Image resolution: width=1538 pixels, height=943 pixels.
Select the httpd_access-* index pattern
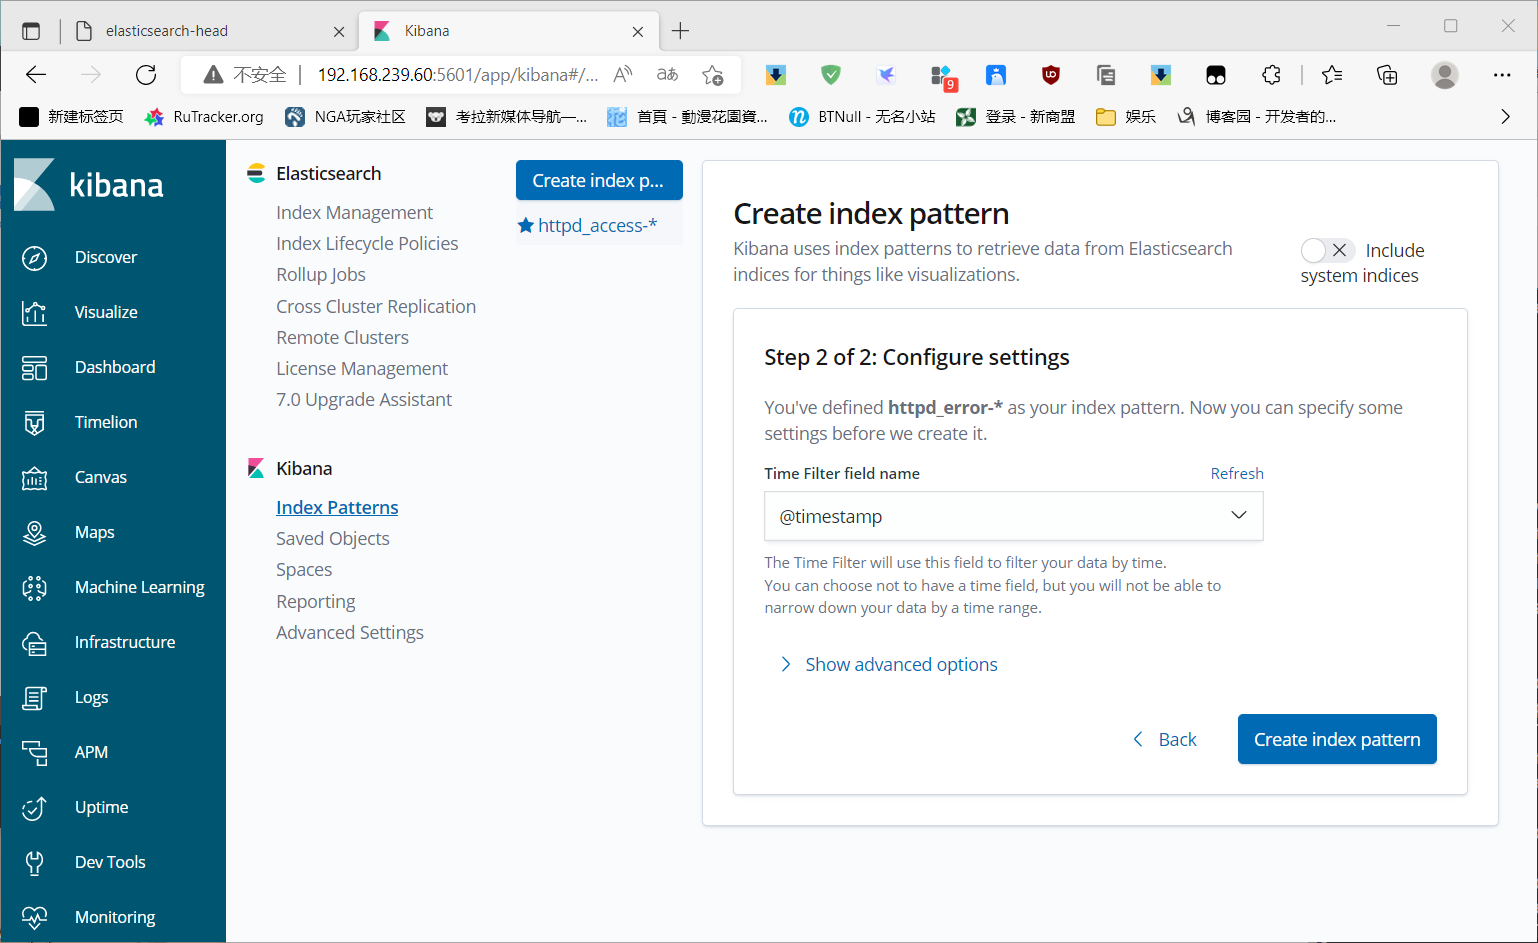coord(597,225)
